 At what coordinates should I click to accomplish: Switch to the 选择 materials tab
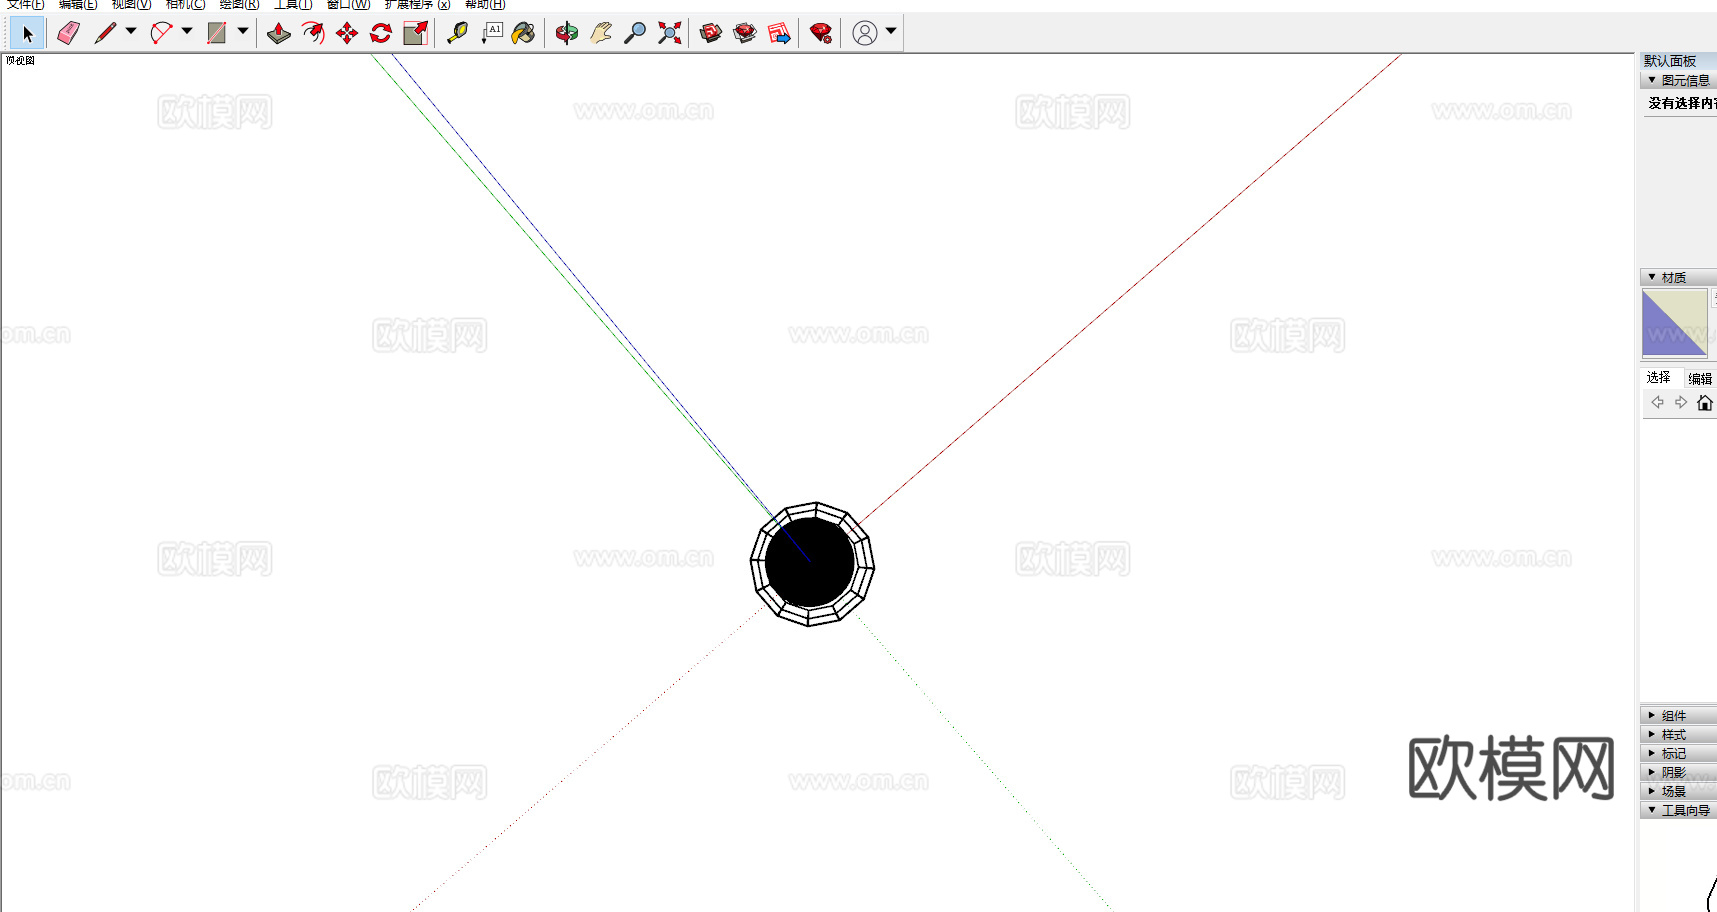click(x=1659, y=377)
